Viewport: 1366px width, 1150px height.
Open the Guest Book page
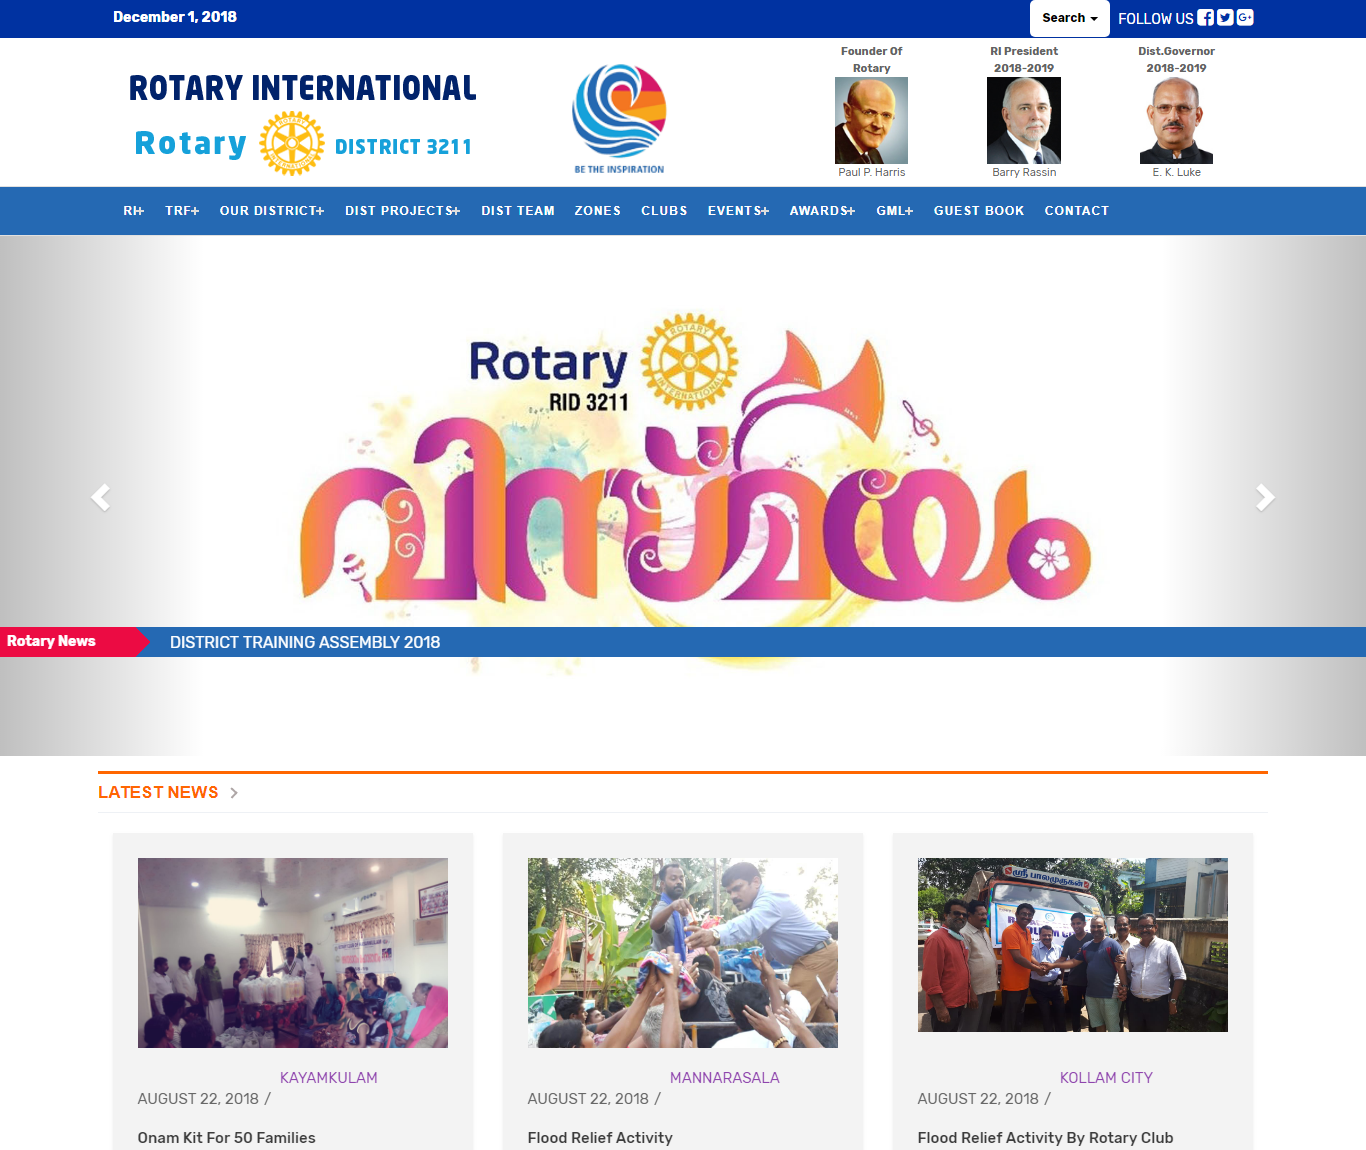point(979,211)
